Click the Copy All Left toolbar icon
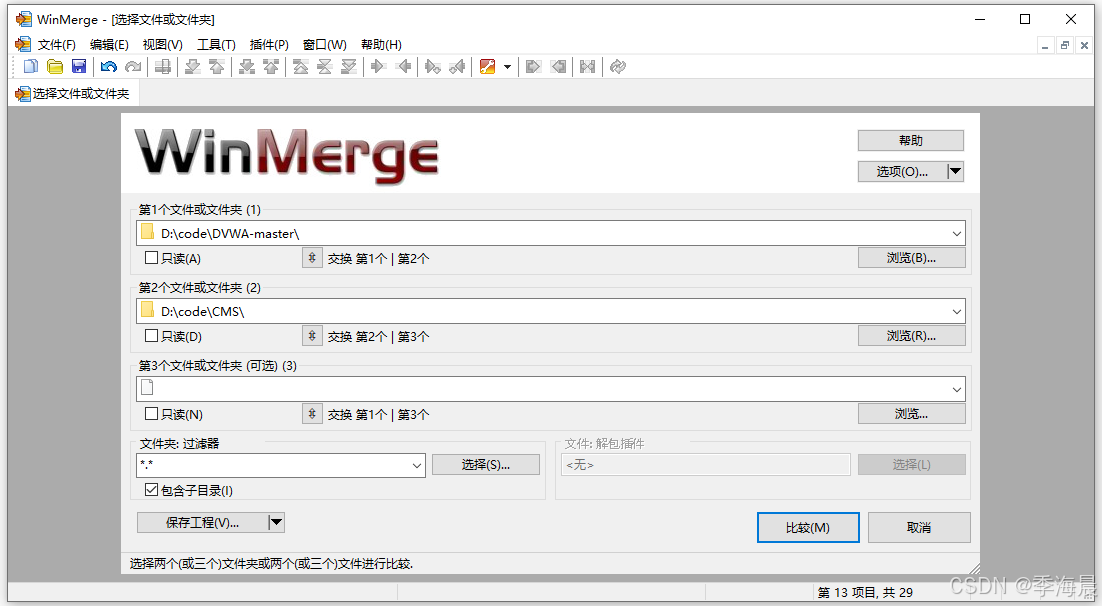 (558, 67)
